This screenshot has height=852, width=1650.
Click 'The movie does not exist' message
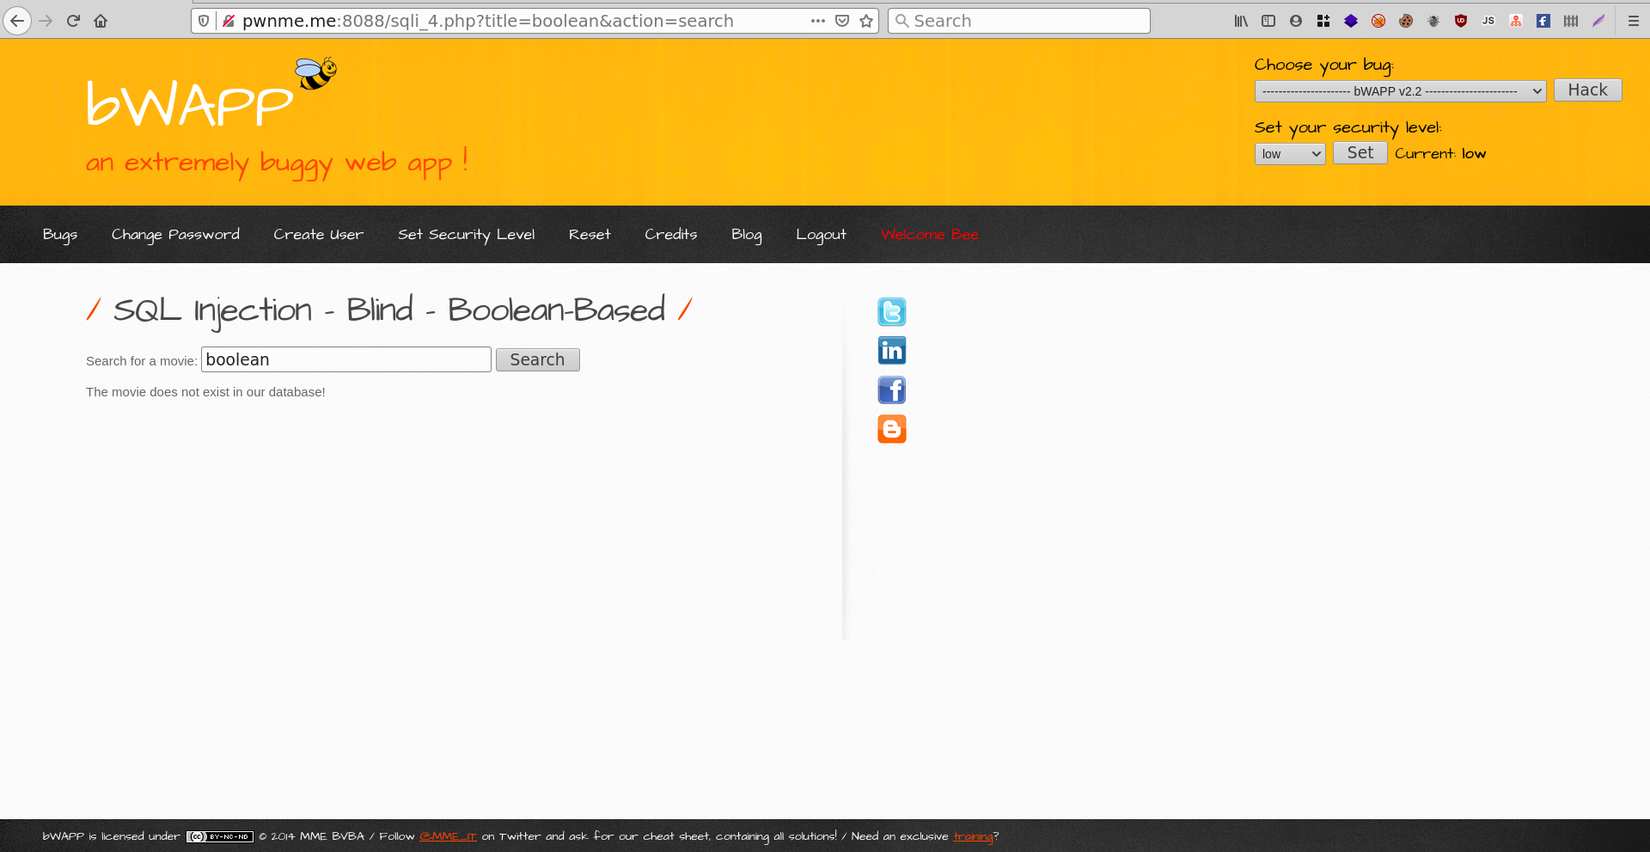point(206,392)
